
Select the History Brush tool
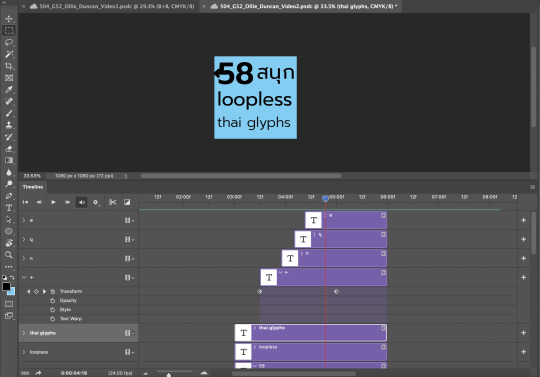pyautogui.click(x=9, y=137)
